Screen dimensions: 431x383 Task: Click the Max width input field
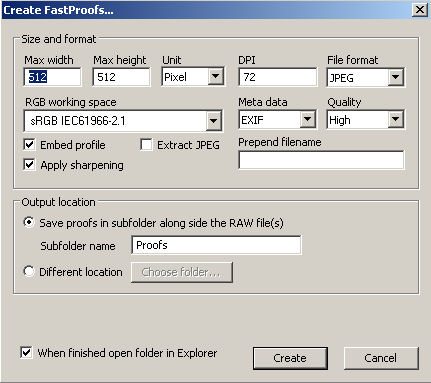coord(52,77)
